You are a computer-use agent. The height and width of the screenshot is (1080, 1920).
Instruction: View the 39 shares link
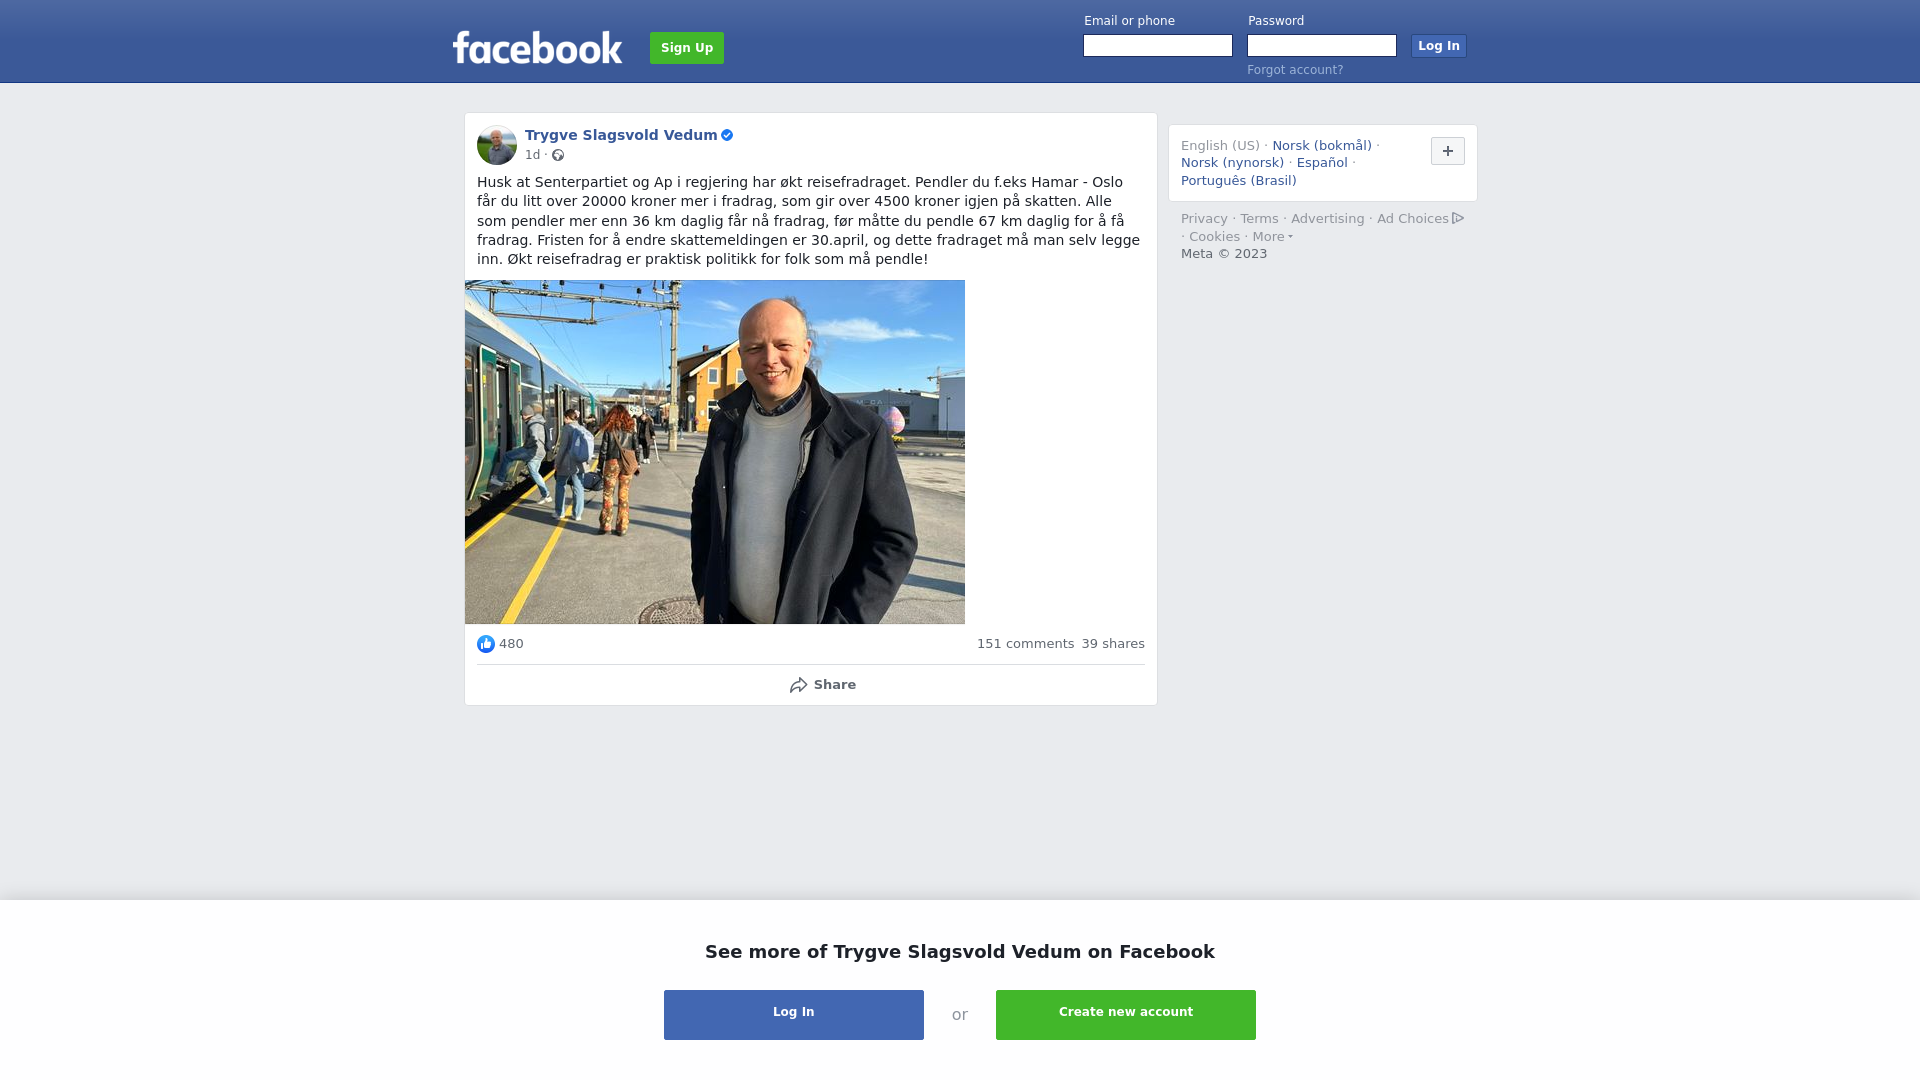(1113, 644)
